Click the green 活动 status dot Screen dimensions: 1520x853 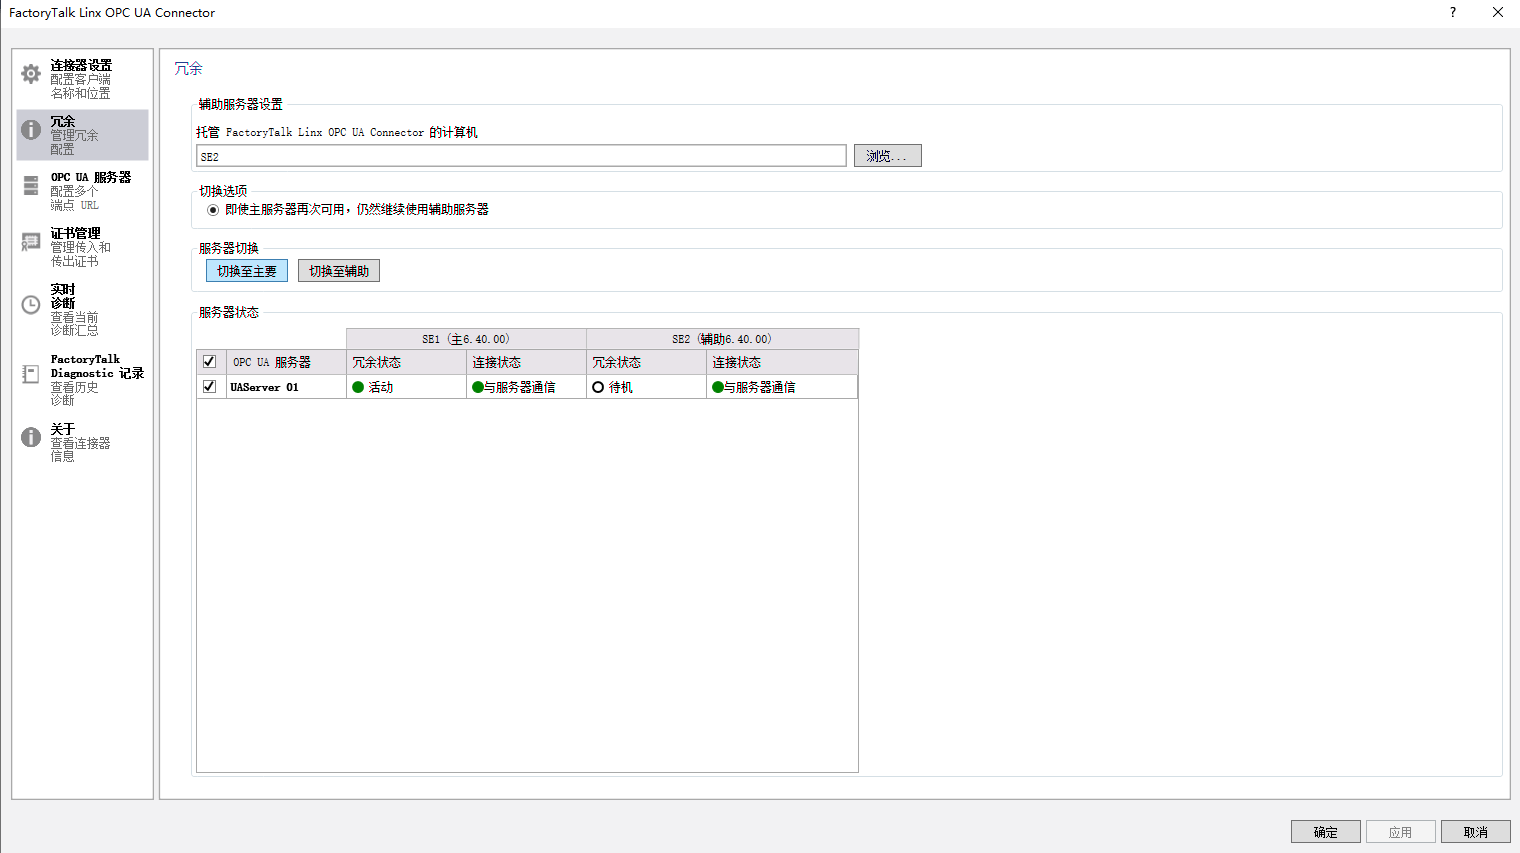click(x=358, y=387)
